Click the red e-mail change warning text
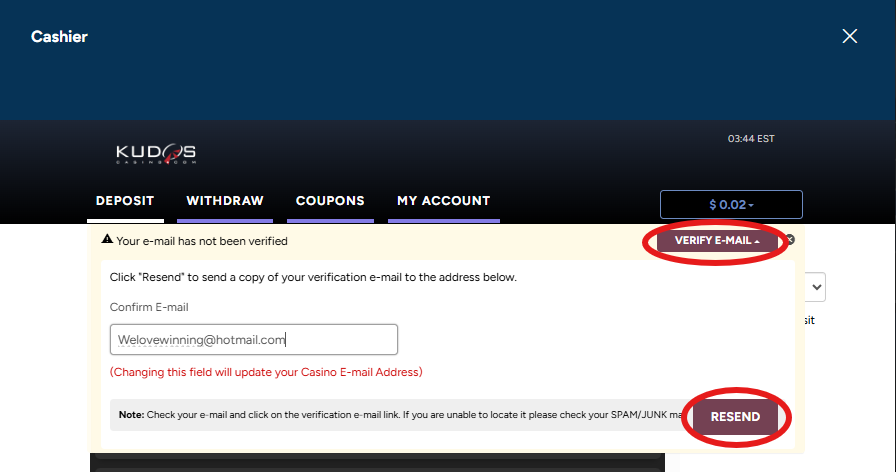896x472 pixels. click(x=266, y=372)
